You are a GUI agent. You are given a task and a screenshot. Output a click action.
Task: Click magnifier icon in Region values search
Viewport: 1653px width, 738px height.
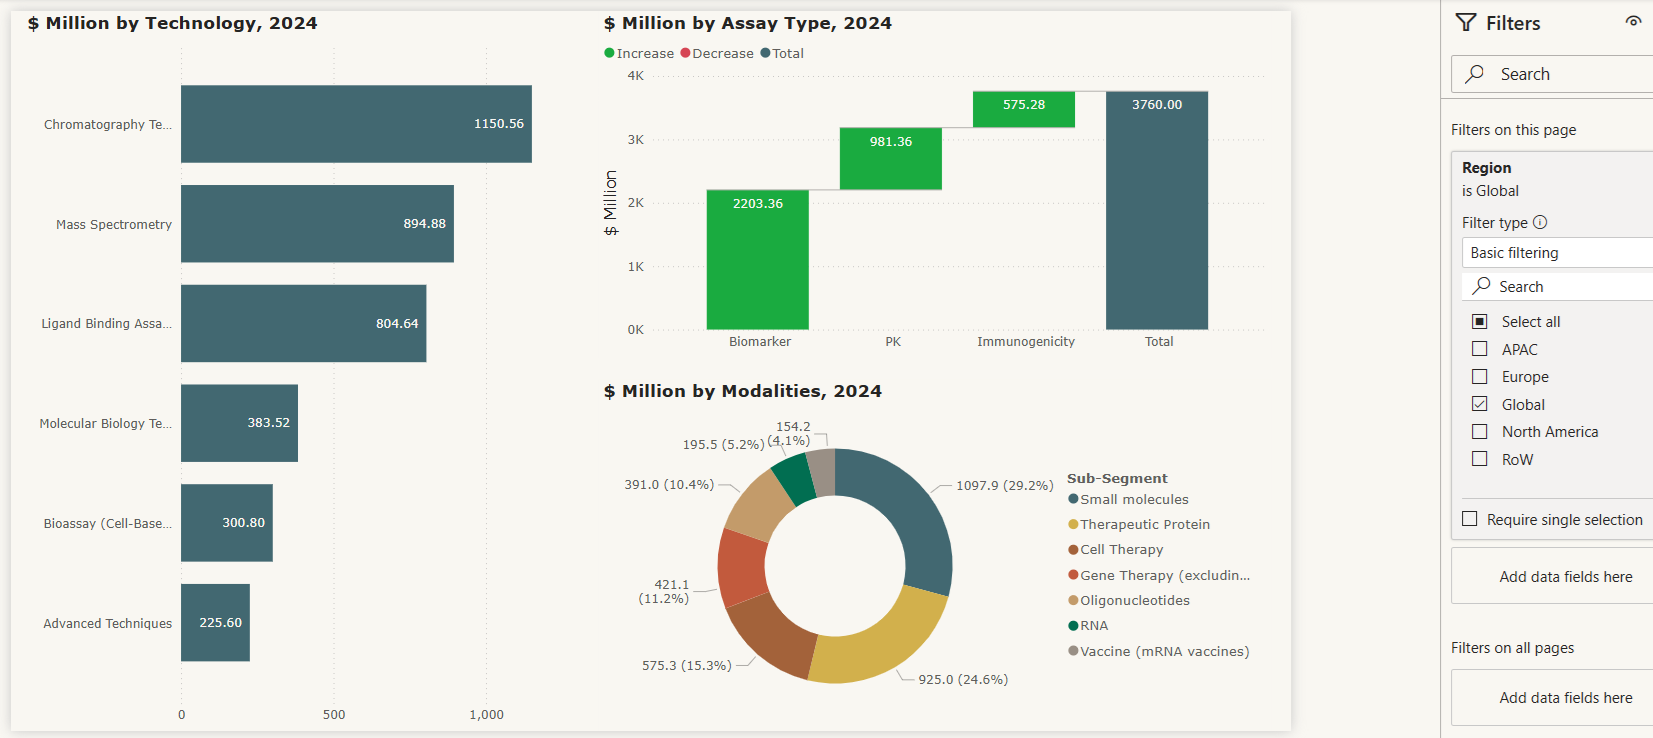(x=1482, y=286)
